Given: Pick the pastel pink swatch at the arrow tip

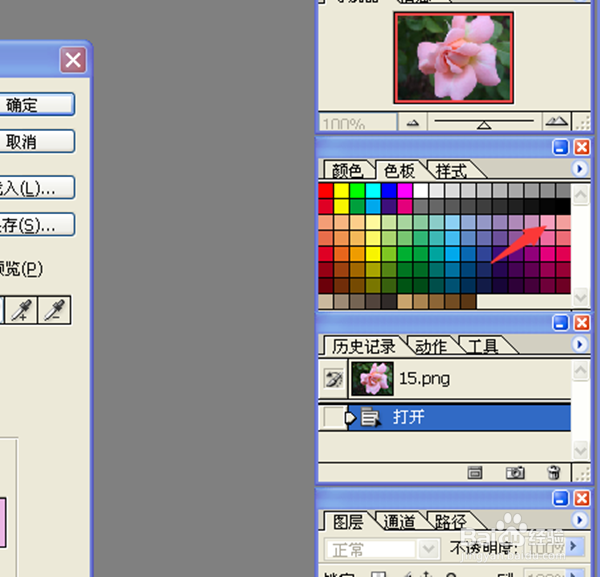Looking at the screenshot, I should (548, 222).
